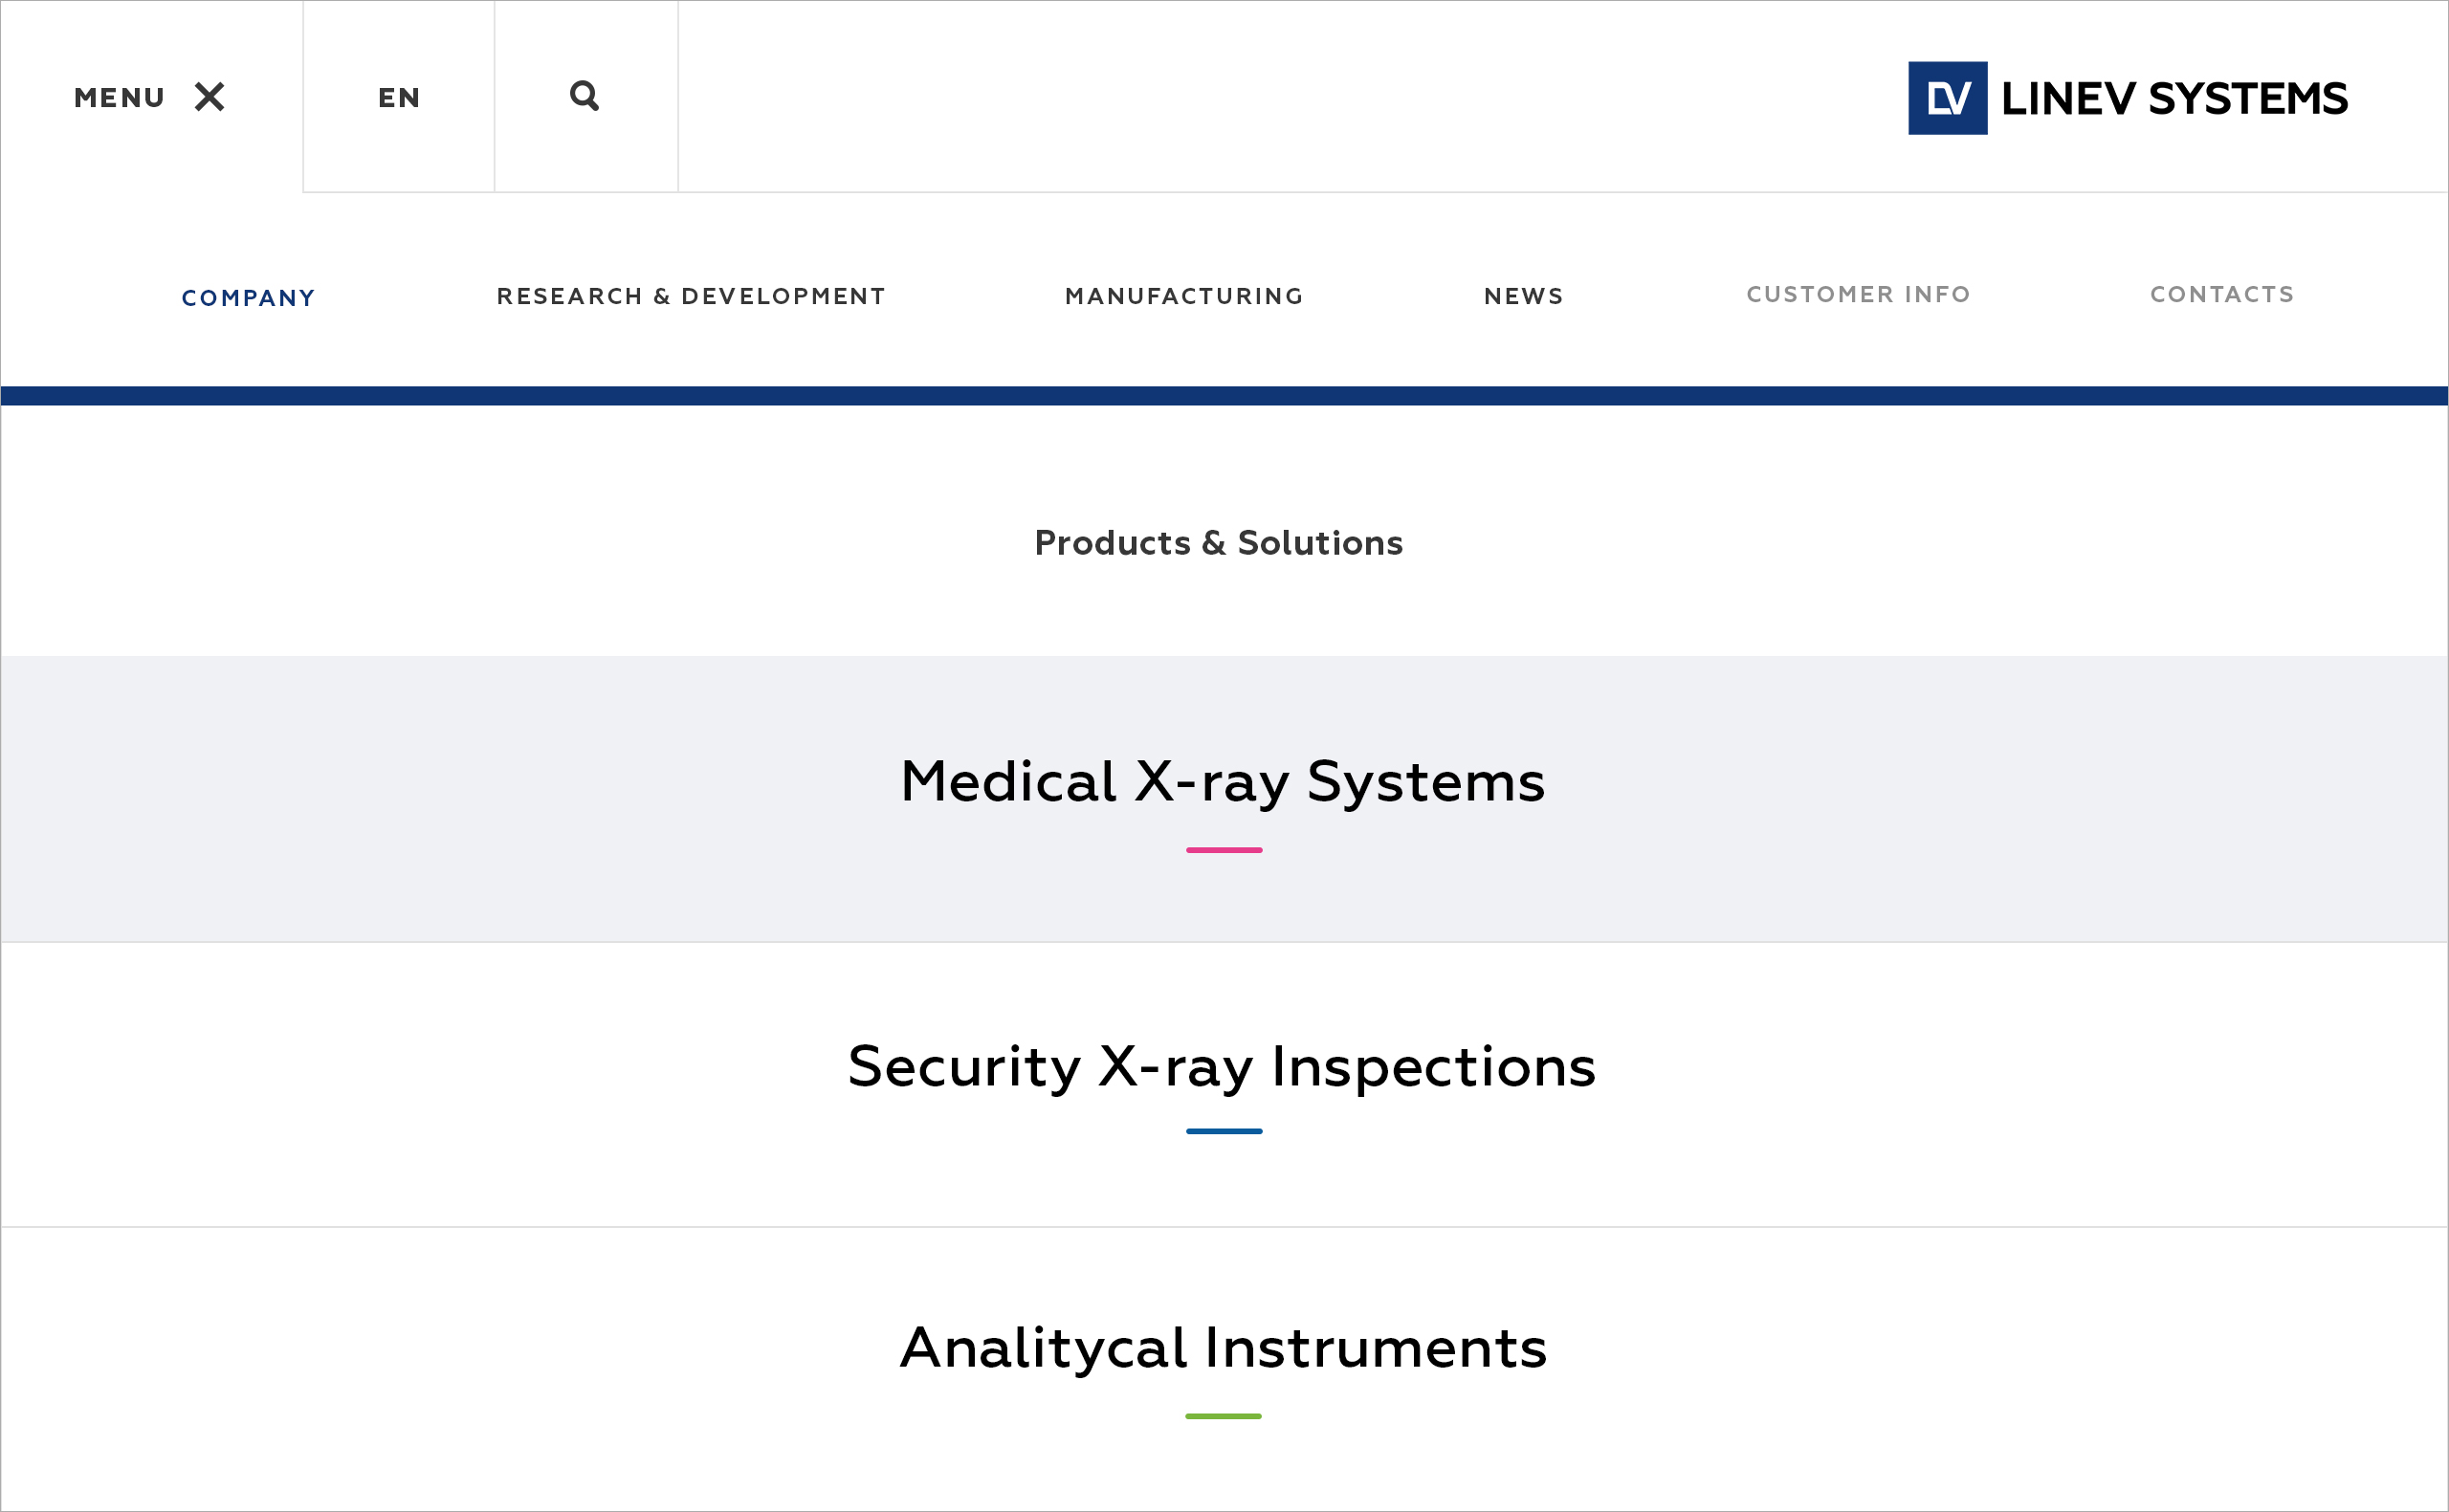Navigate to the News page
The width and height of the screenshot is (2449, 1512).
pos(1523,296)
